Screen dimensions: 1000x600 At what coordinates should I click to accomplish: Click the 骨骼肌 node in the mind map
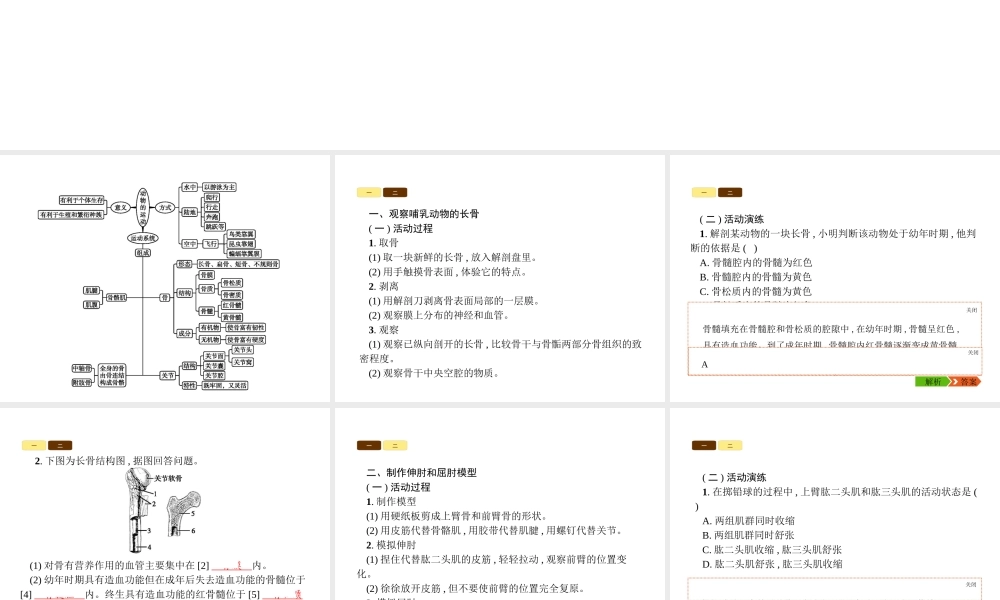tap(116, 298)
